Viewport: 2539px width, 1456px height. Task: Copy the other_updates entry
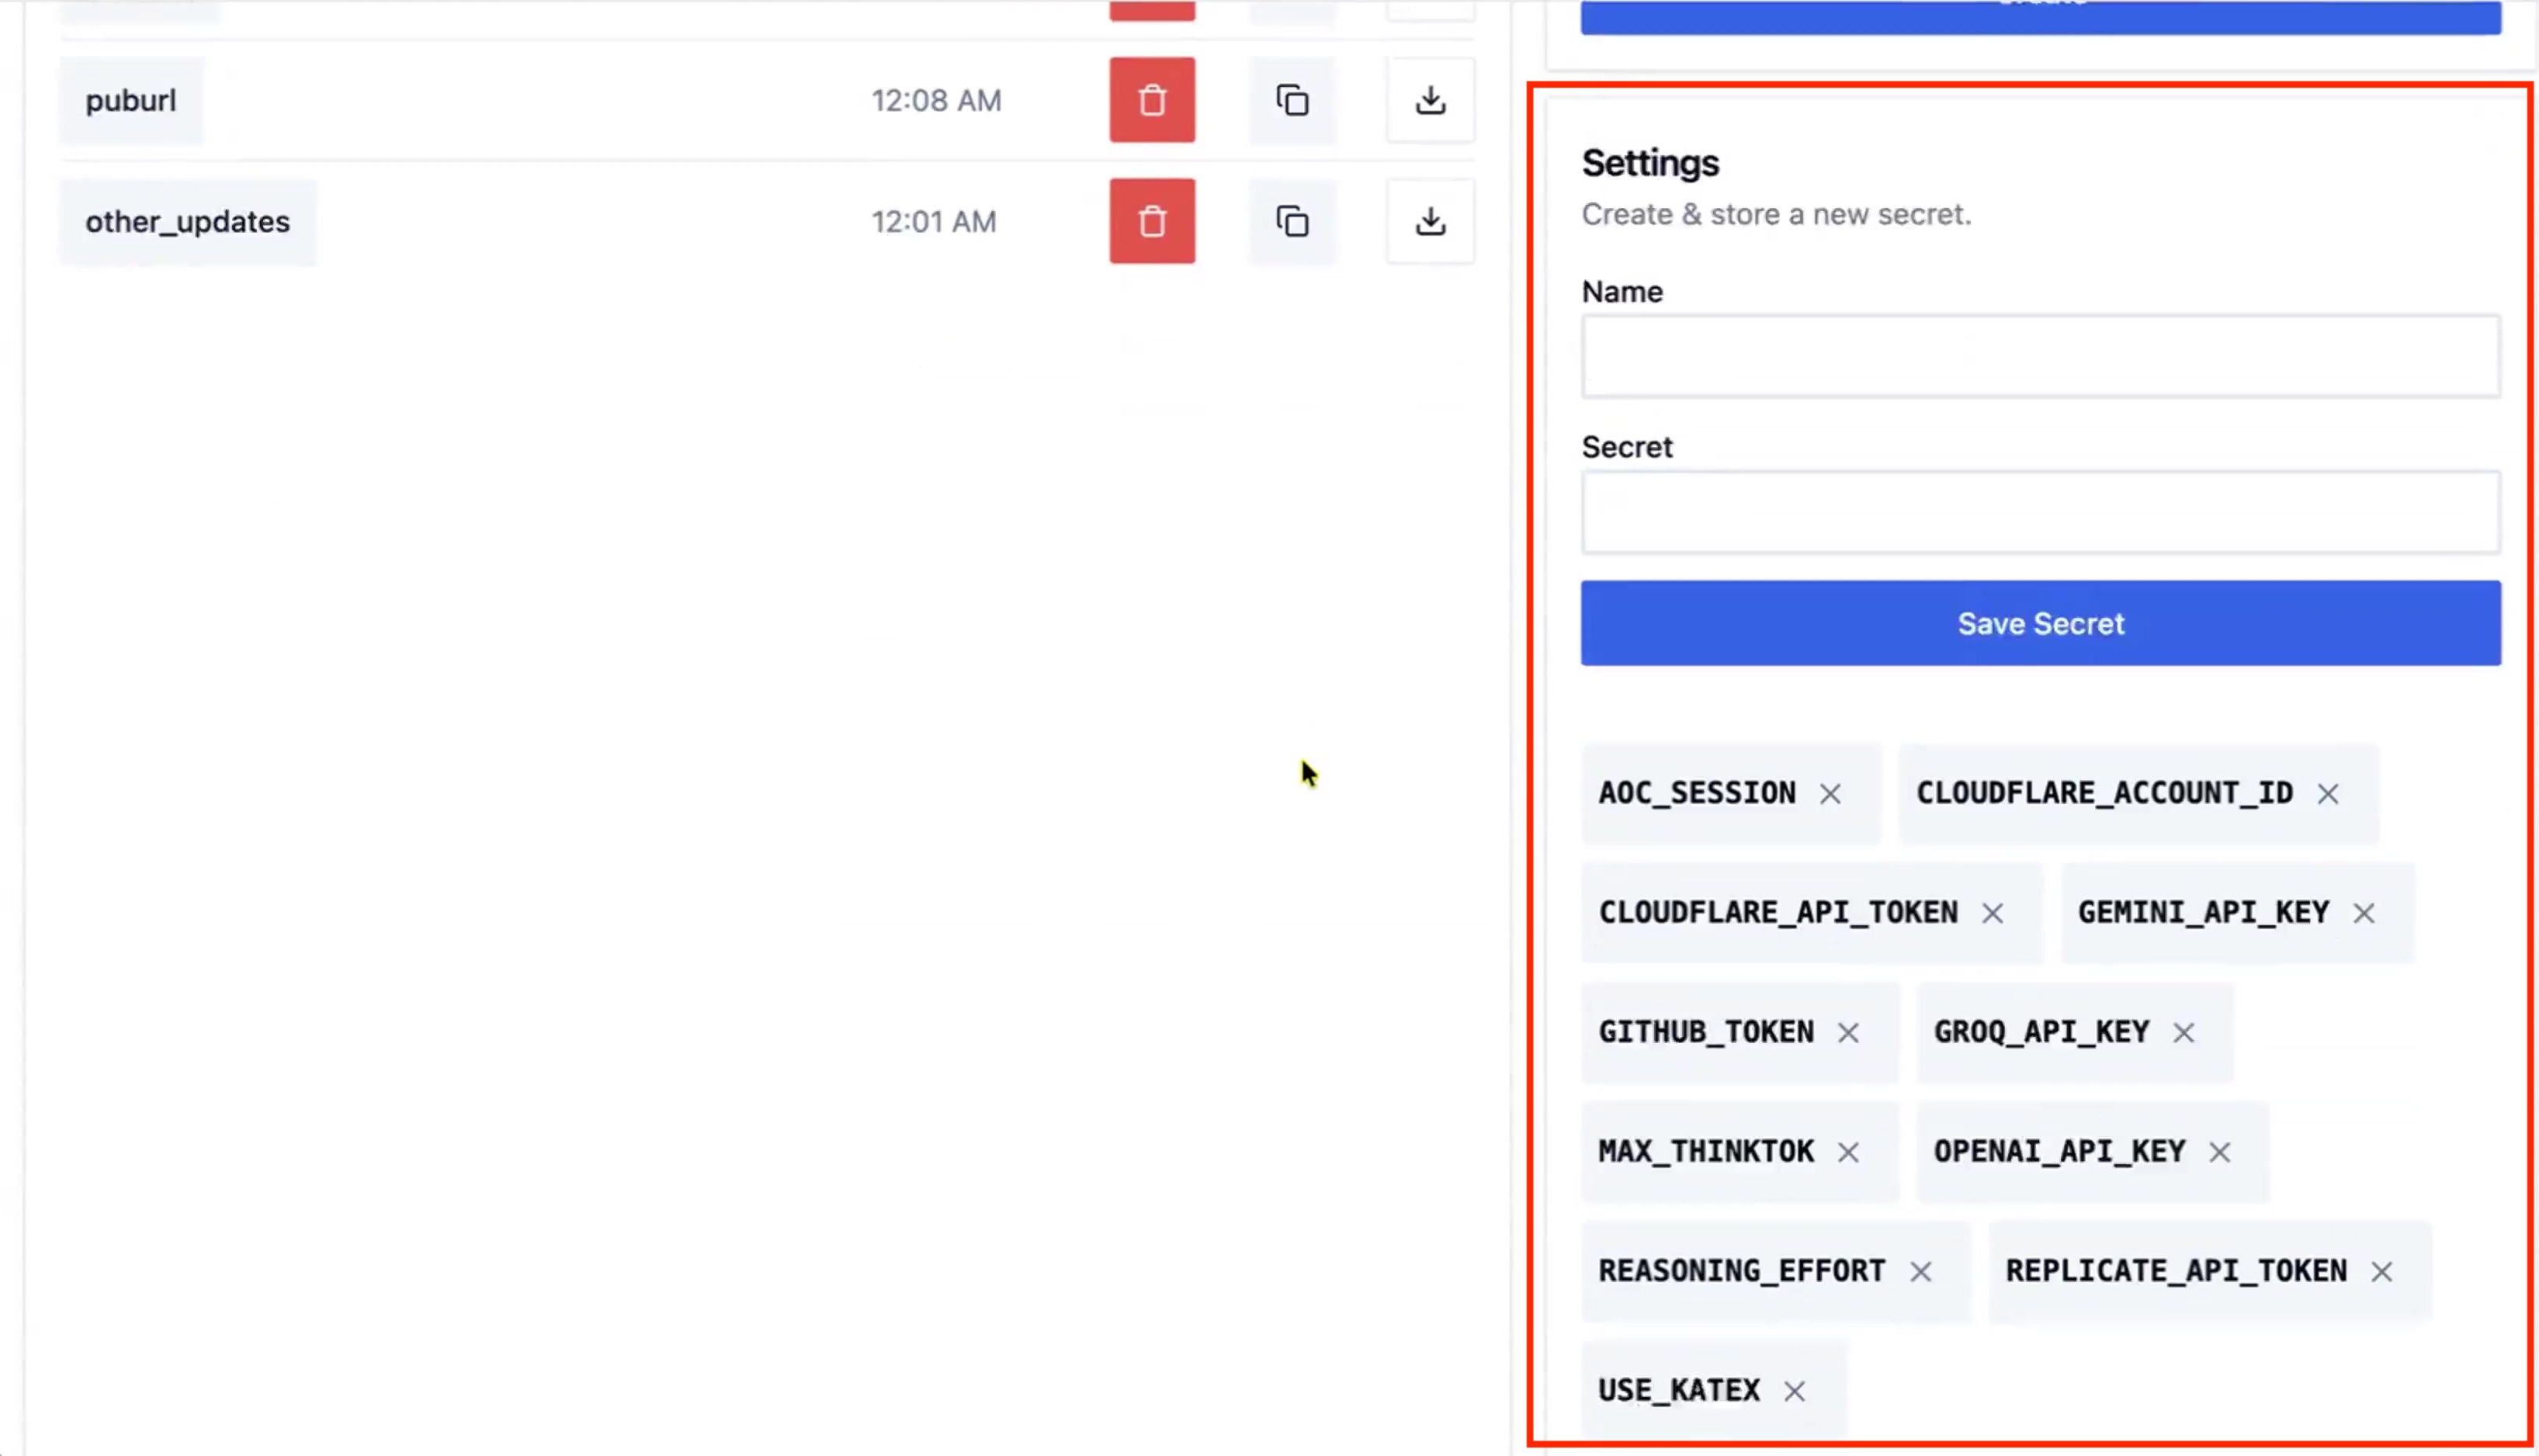(x=1292, y=221)
